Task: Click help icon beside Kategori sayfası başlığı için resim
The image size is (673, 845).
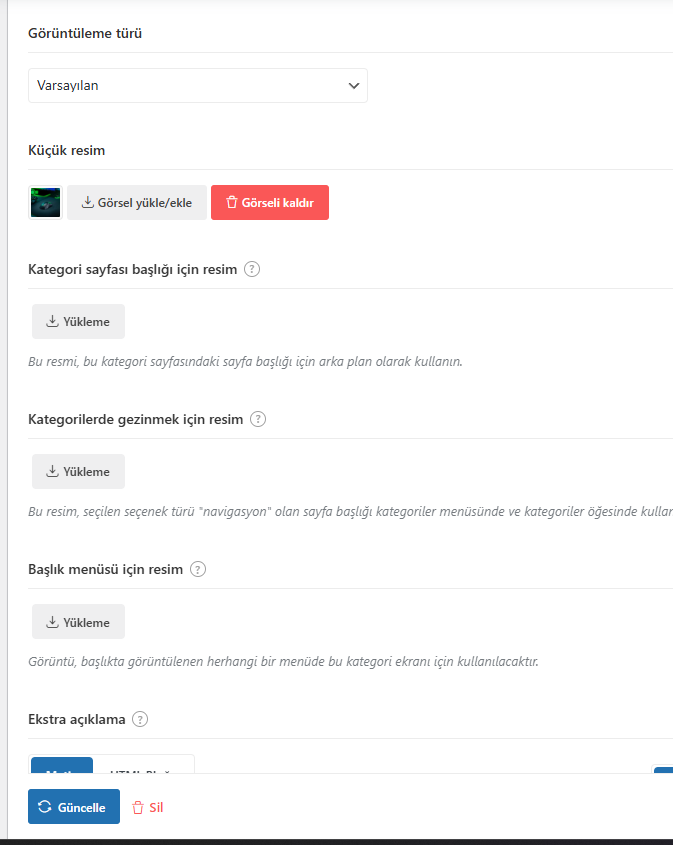Action: 252,269
